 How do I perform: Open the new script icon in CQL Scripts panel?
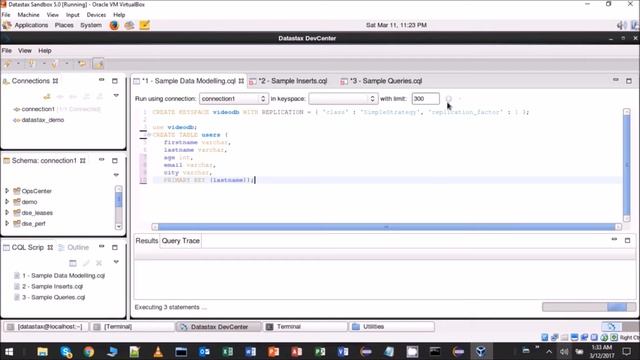pos(73,263)
